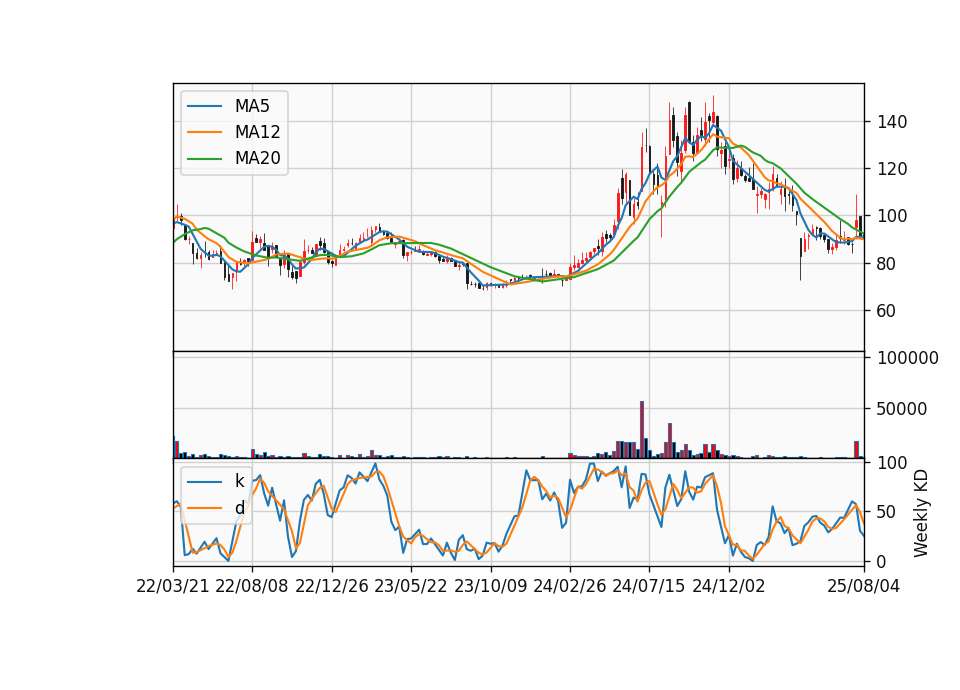960x690 pixels.
Task: Click the Weekly KD axis label
Action: (920, 513)
